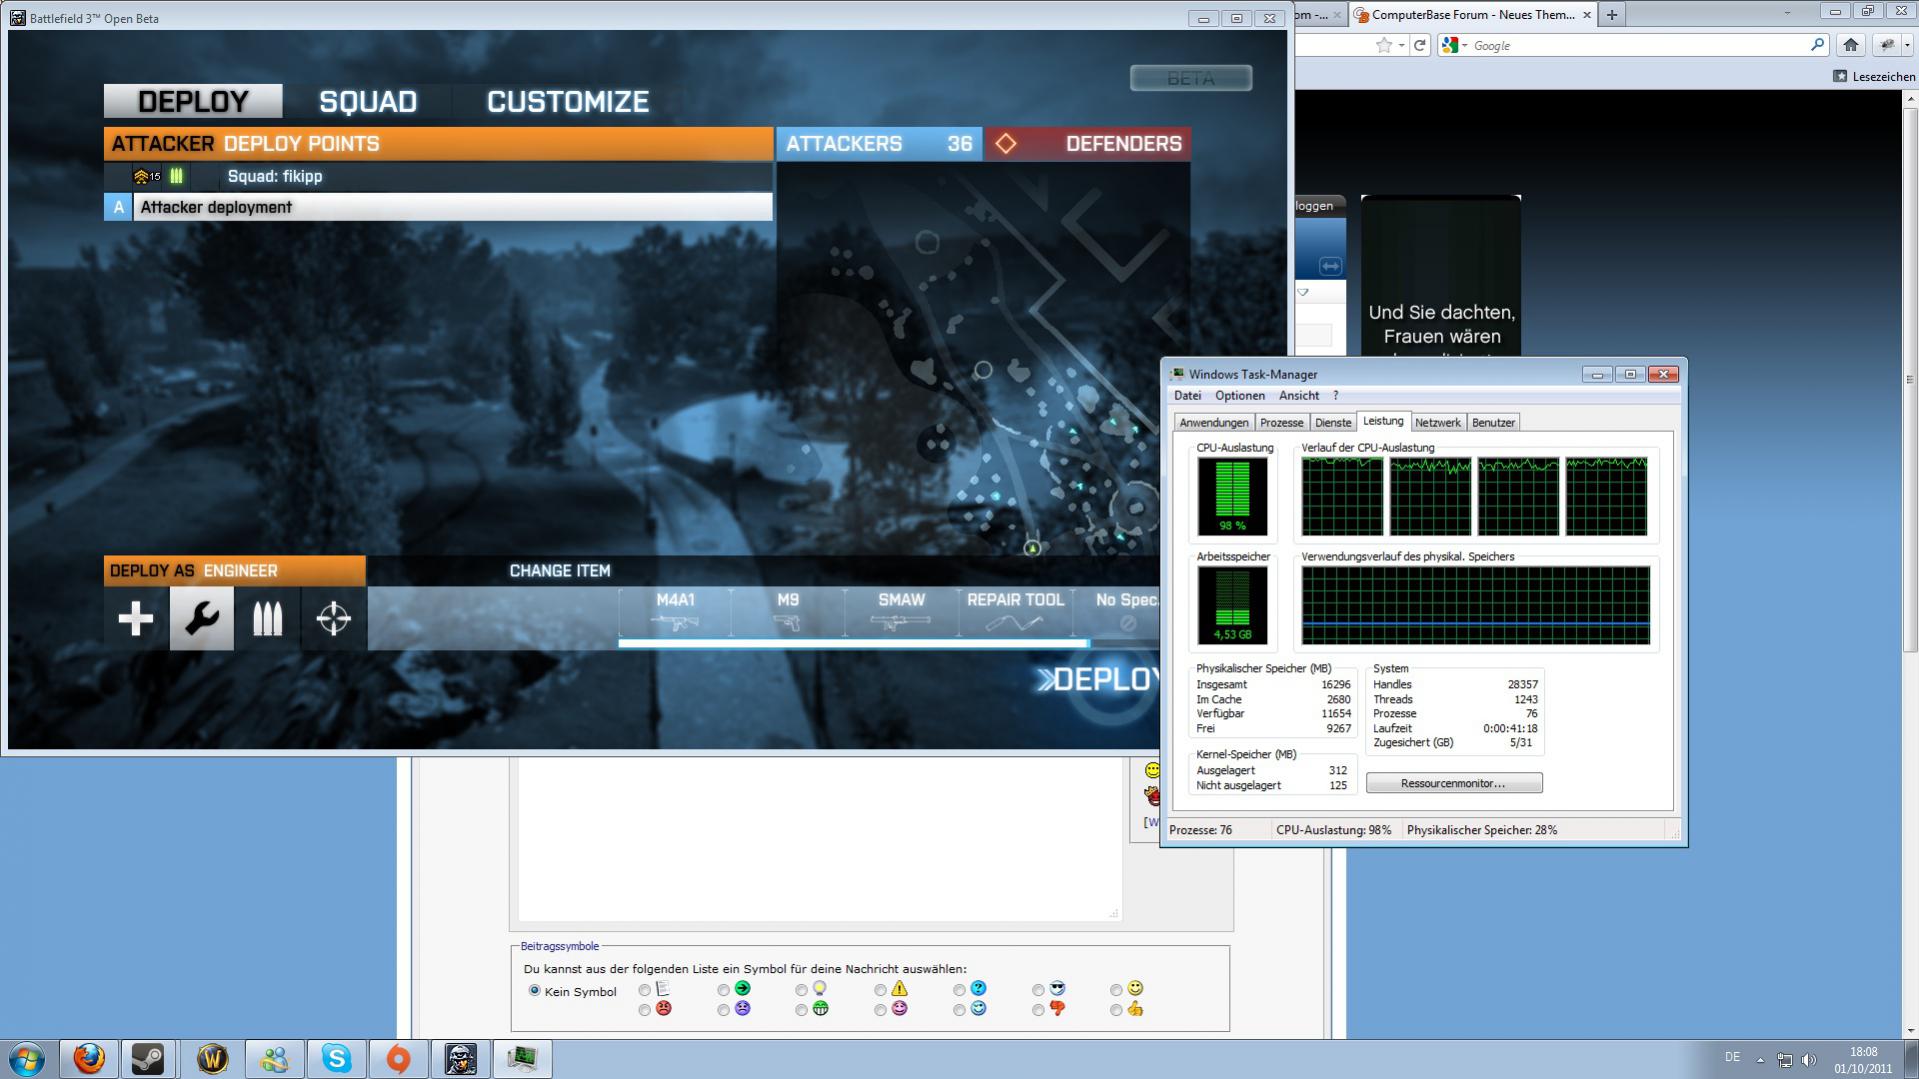Viewport: 1919px width, 1079px height.
Task: Show hidden system tray icons
Action: 1760,1060
